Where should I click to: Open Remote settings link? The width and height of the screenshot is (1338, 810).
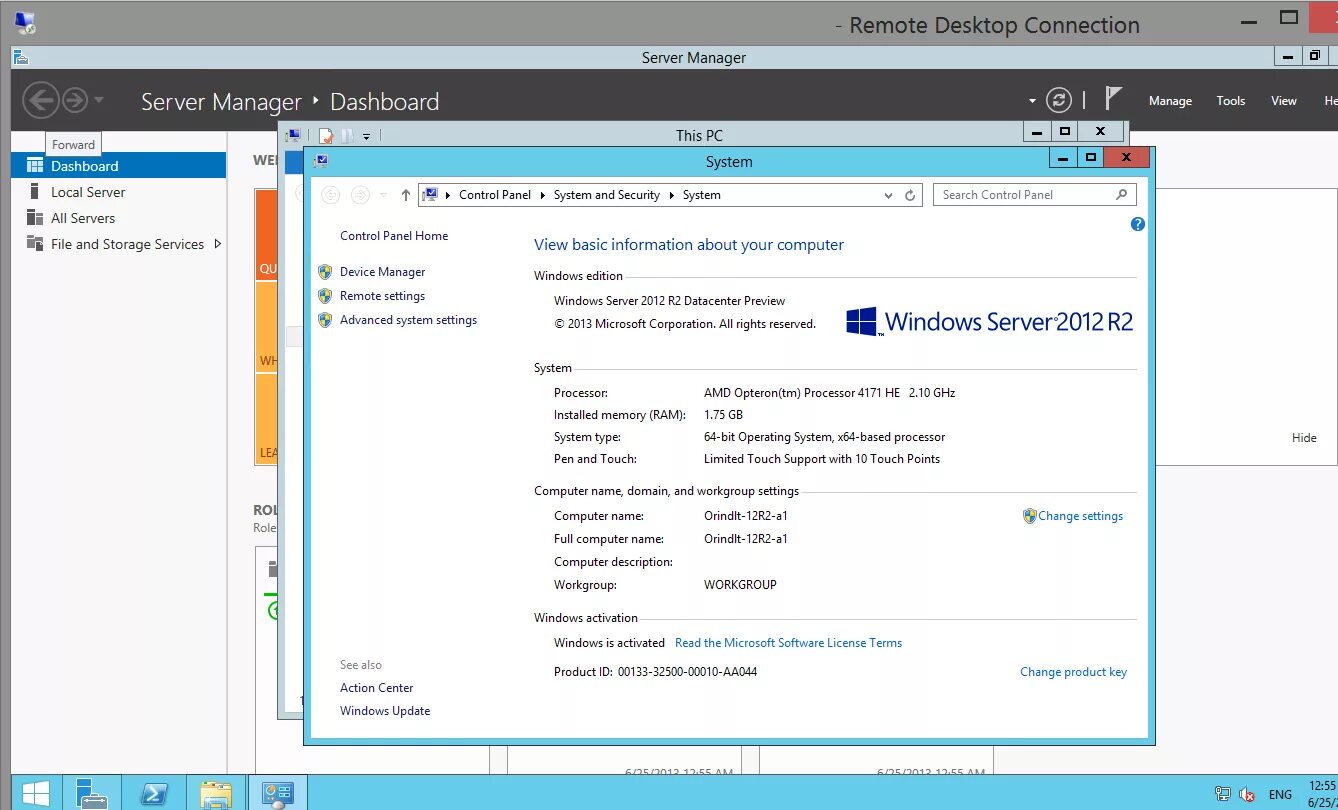tap(382, 296)
